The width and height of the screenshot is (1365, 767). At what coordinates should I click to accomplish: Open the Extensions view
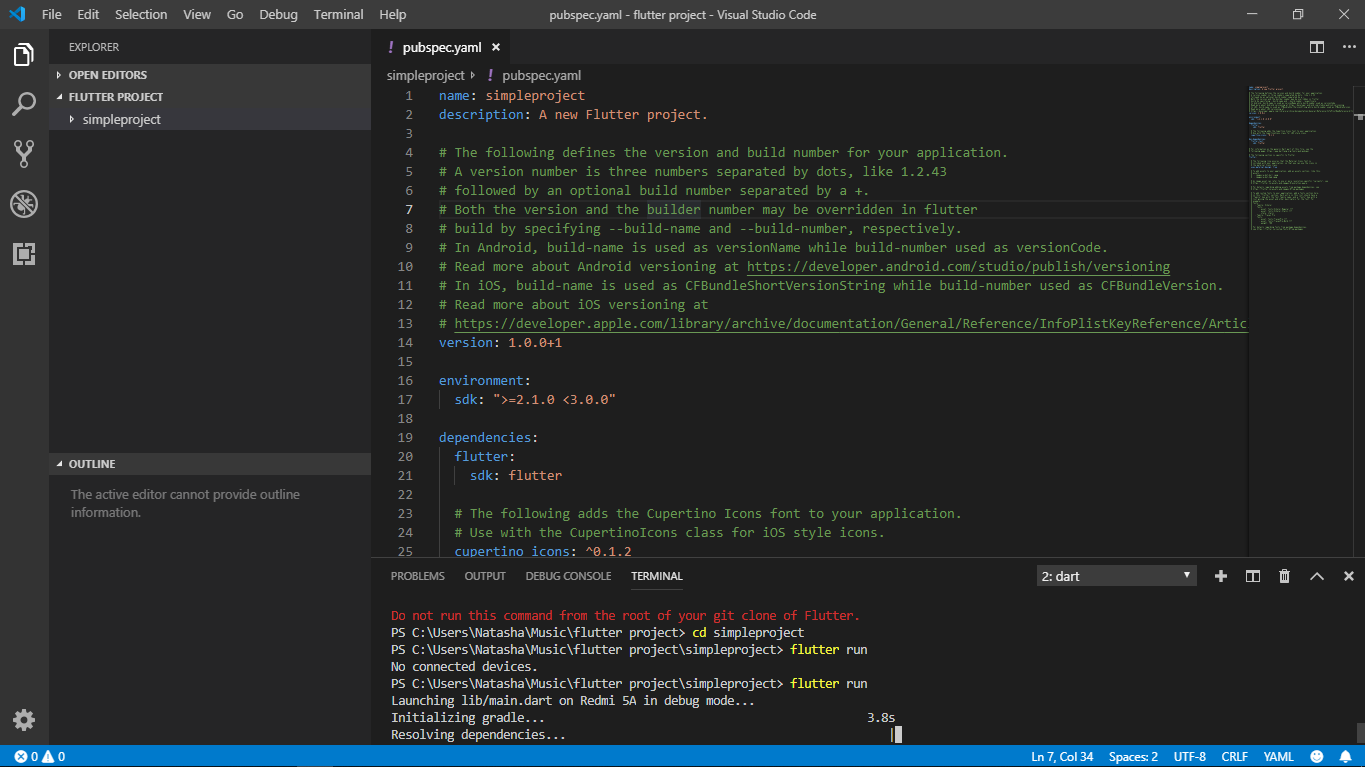click(x=24, y=253)
